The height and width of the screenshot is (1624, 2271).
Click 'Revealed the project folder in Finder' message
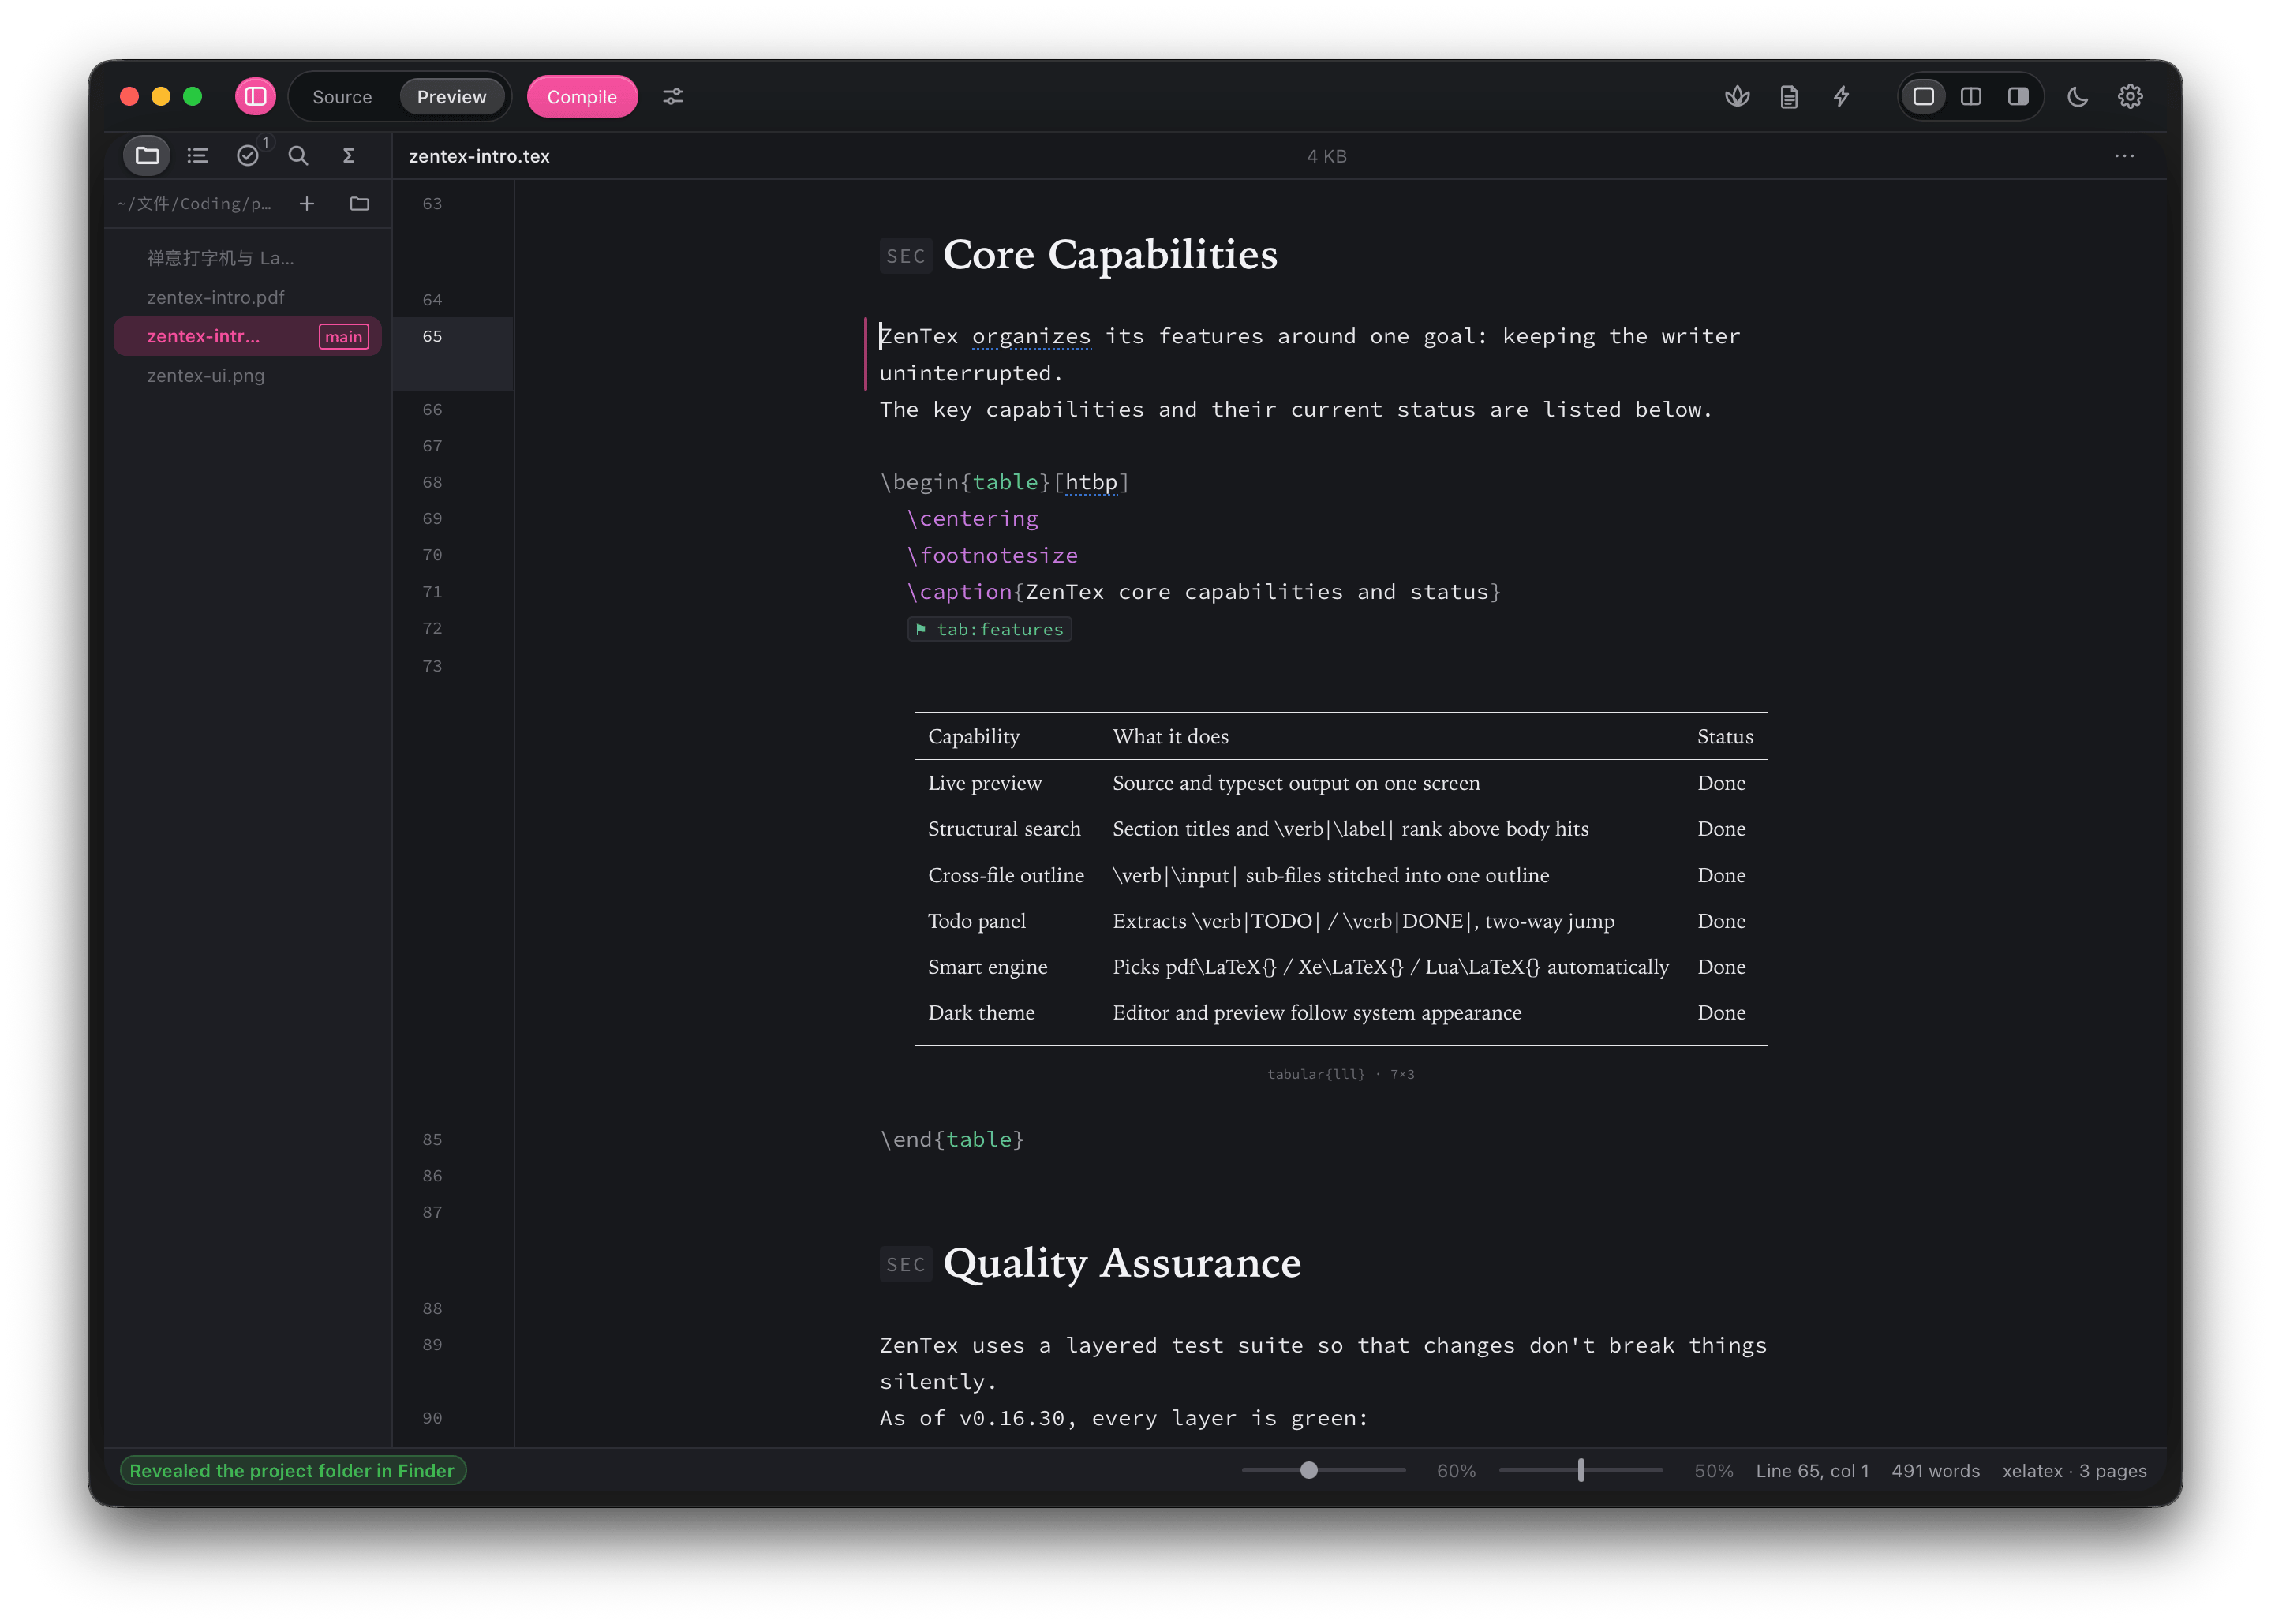point(292,1470)
